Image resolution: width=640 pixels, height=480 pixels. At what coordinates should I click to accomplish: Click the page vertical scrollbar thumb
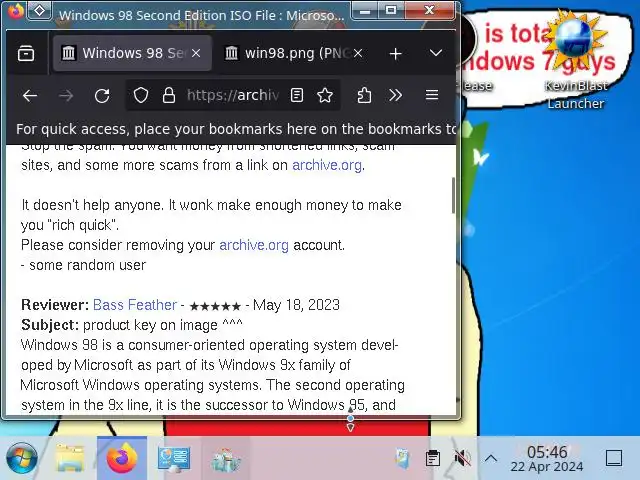(453, 195)
